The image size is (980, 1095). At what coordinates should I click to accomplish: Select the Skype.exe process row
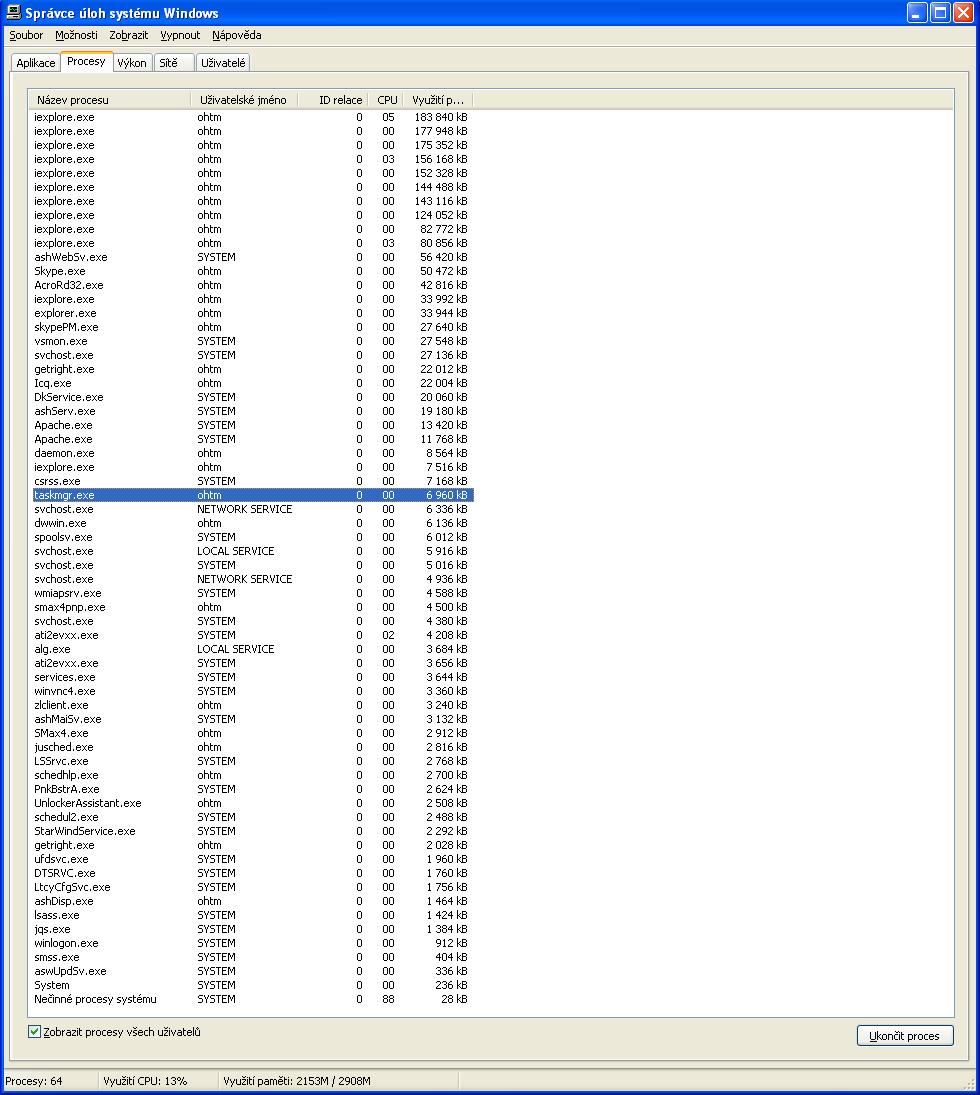[60, 271]
